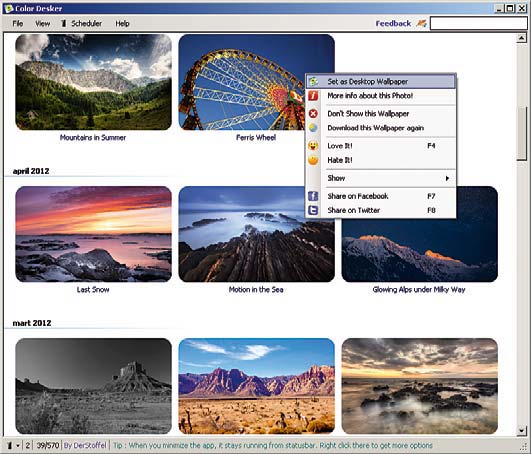The width and height of the screenshot is (531, 454).
Task: Click the scroll down arrow button
Action: coord(522,430)
